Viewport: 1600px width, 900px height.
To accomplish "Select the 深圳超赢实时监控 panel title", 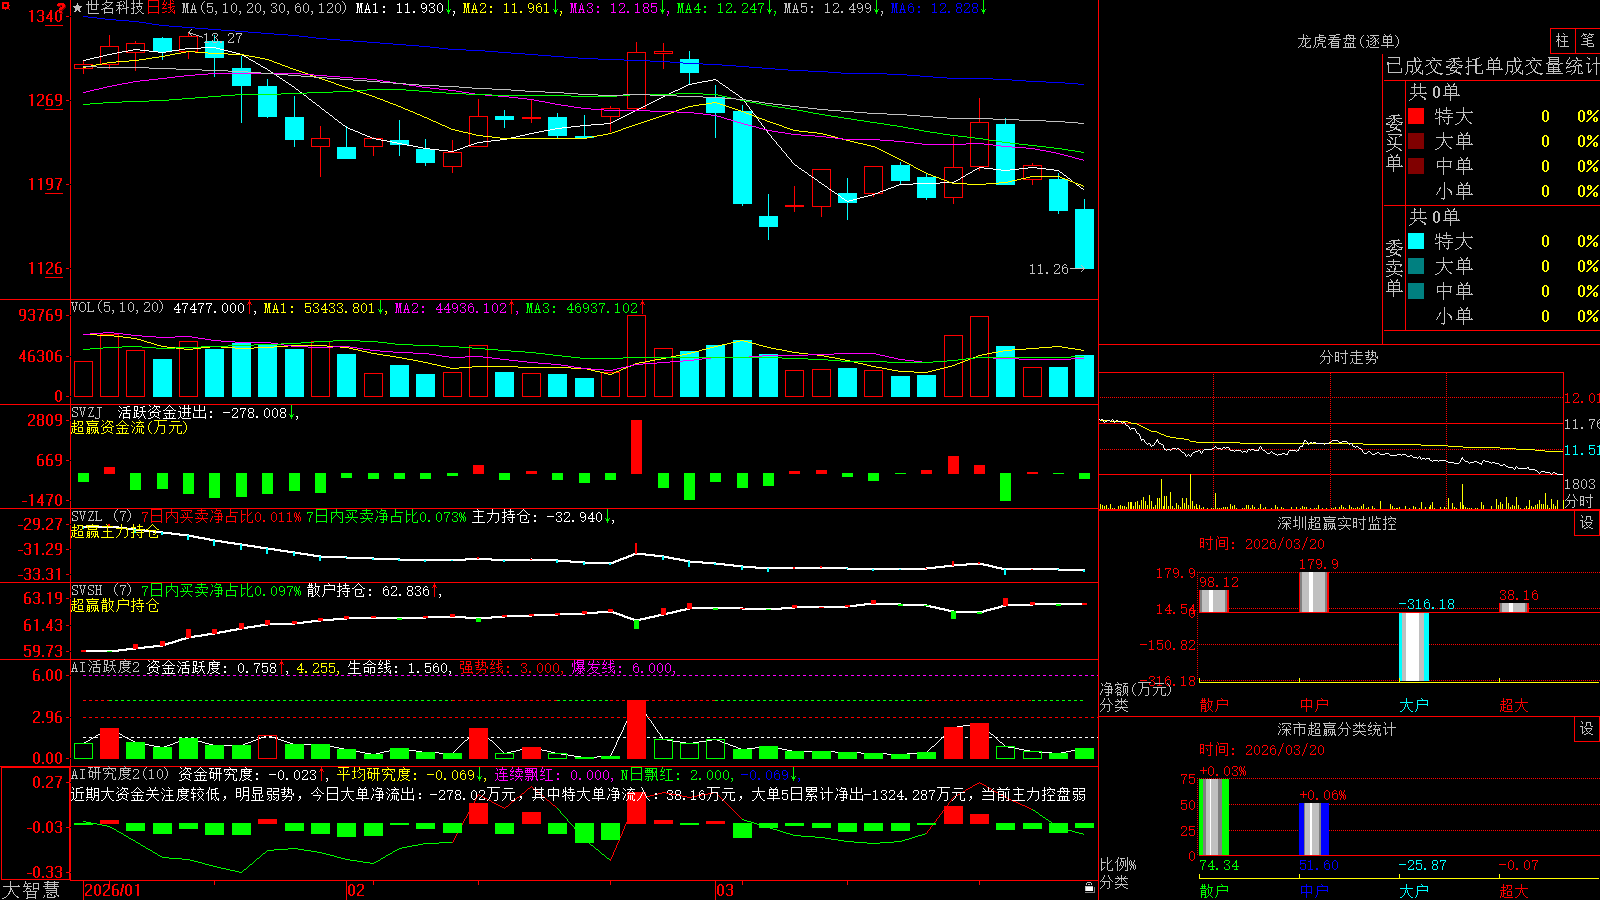I will tap(1336, 523).
